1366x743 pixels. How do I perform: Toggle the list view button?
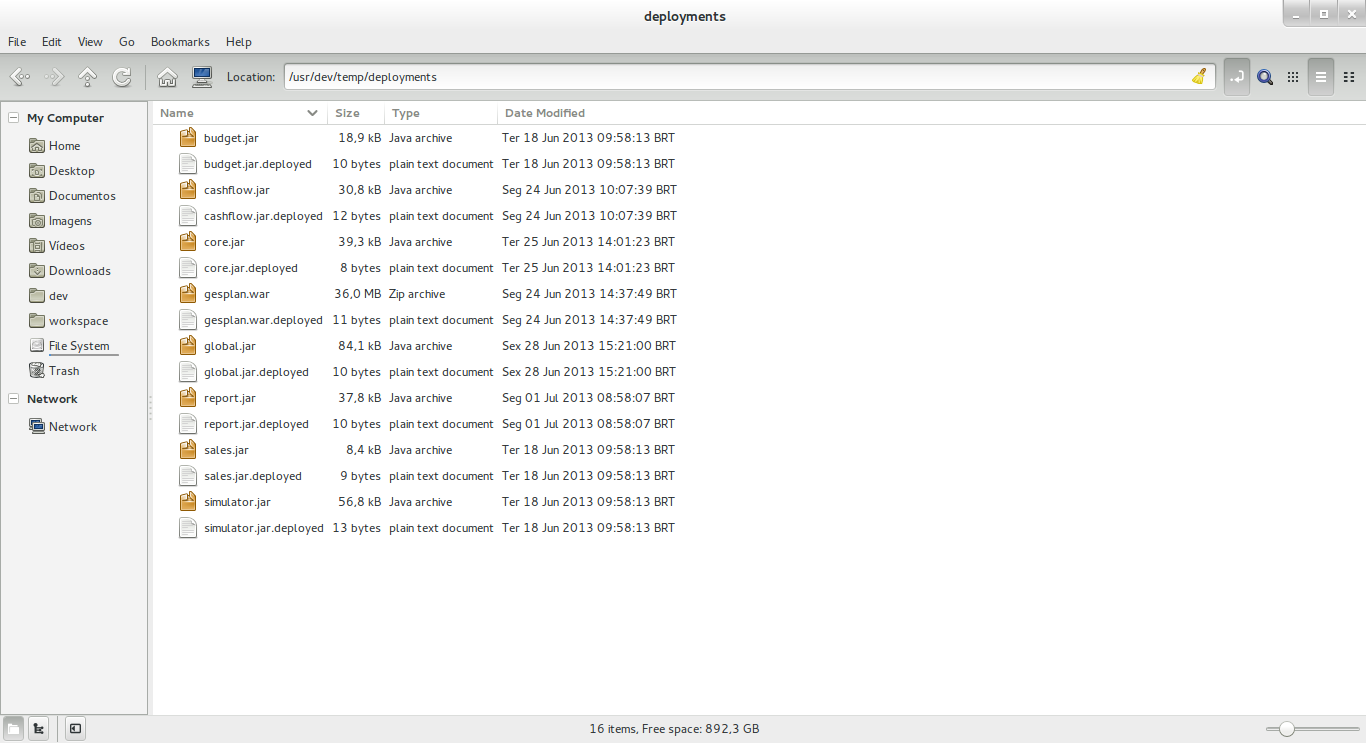(1321, 76)
